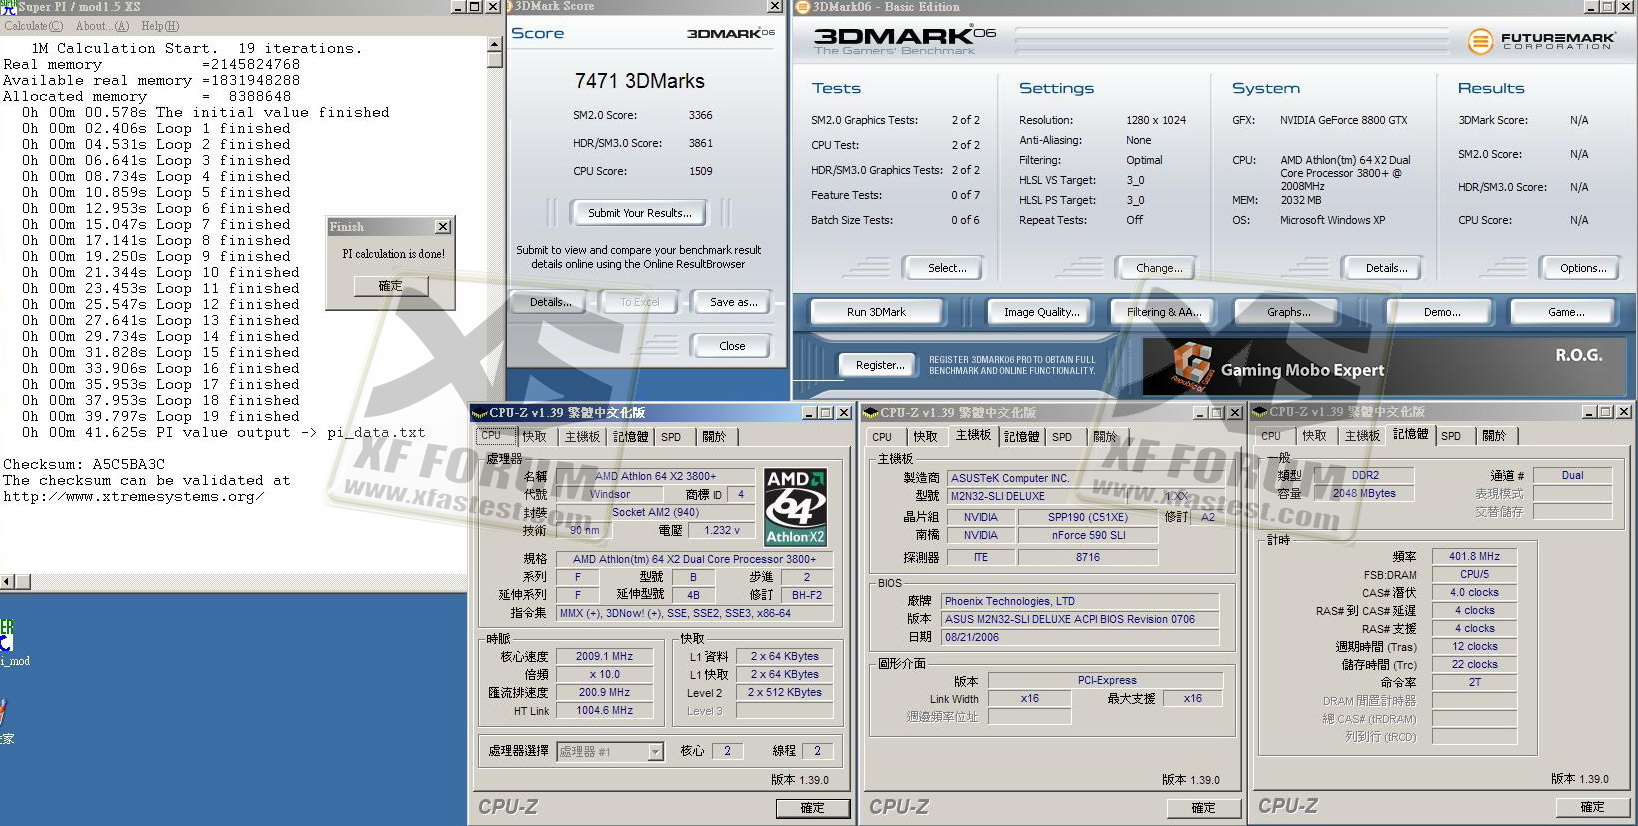Click Super PI horizontal scrollbar left arrow

click(8, 581)
